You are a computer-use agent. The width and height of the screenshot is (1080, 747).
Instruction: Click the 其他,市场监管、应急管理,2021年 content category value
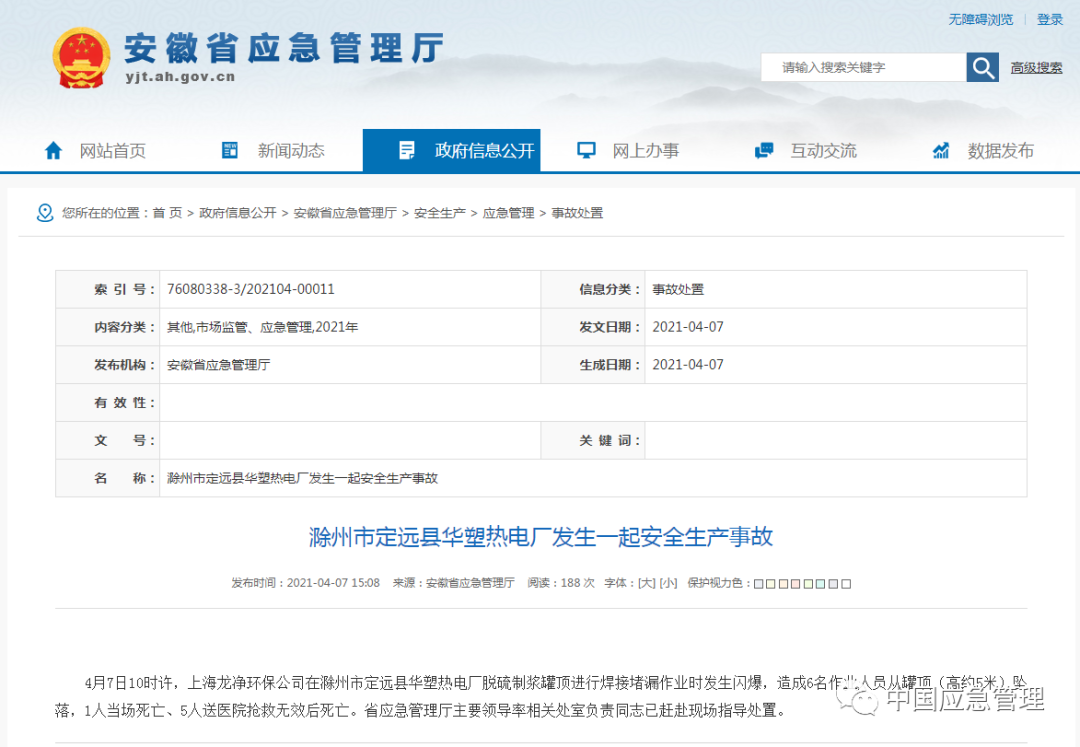(262, 327)
